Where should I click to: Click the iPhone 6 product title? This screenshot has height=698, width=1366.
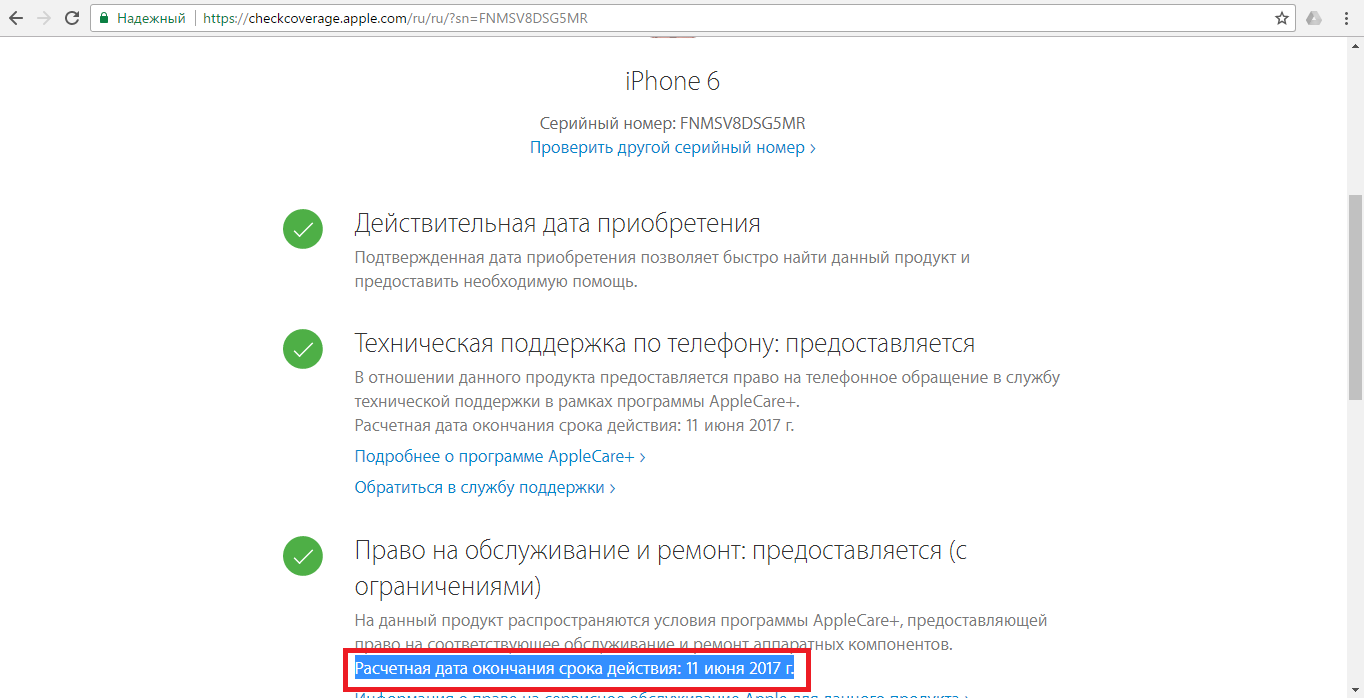point(673,81)
